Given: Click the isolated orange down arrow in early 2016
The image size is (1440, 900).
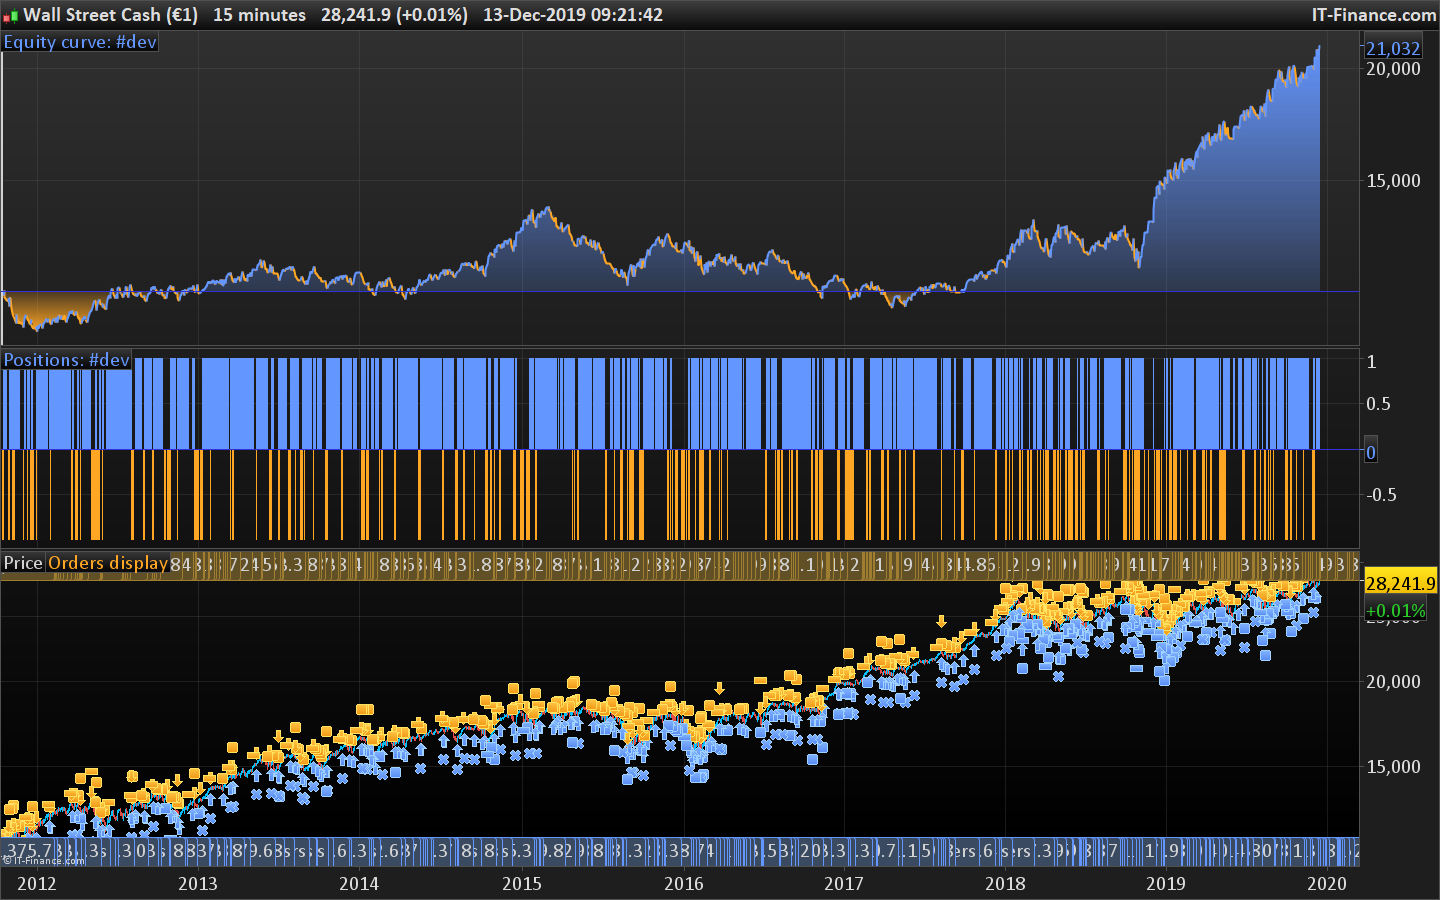Looking at the screenshot, I should pos(719,688).
